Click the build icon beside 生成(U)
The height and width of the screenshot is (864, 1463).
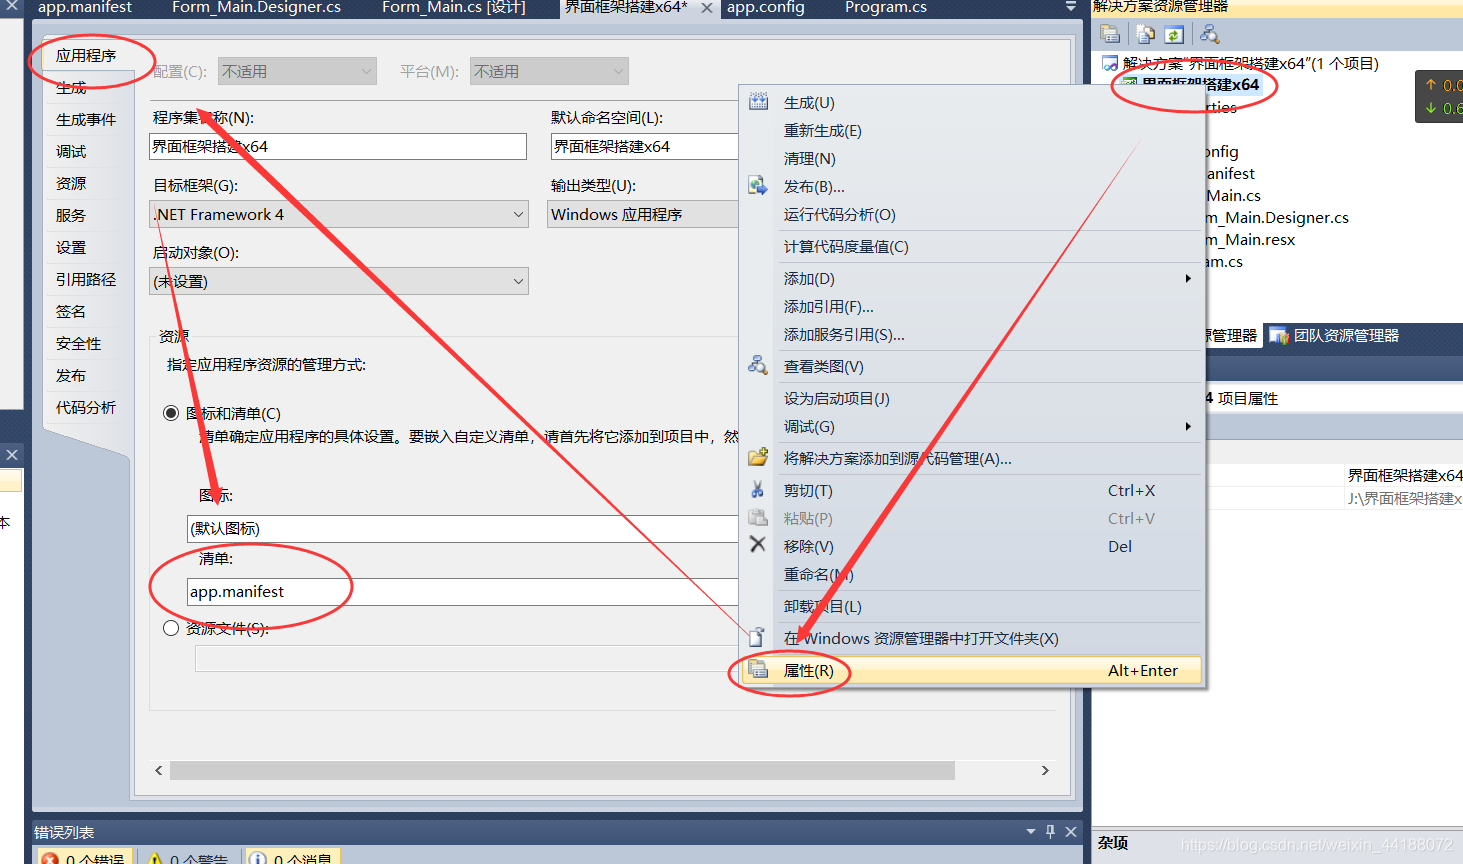[x=758, y=102]
